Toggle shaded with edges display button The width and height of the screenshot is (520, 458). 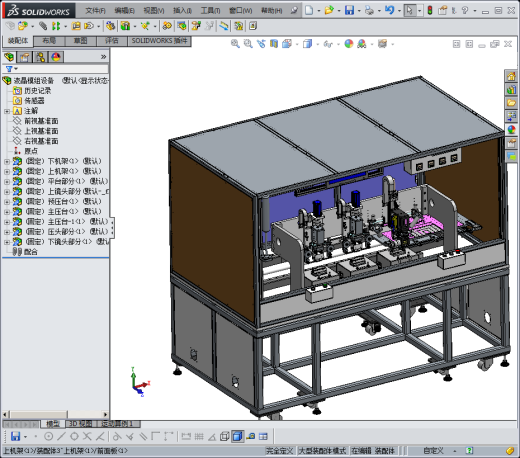[x=238, y=436]
